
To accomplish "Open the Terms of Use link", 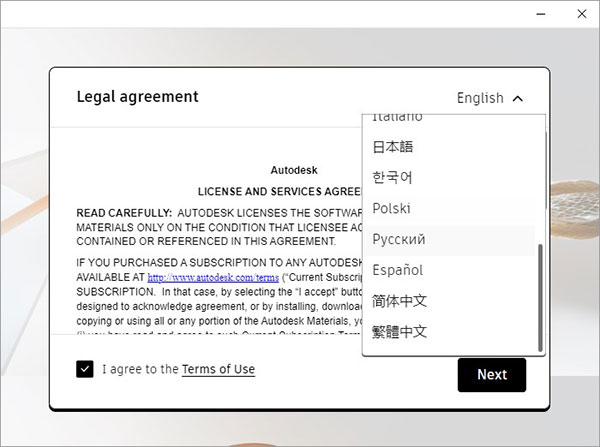I will click(x=218, y=370).
